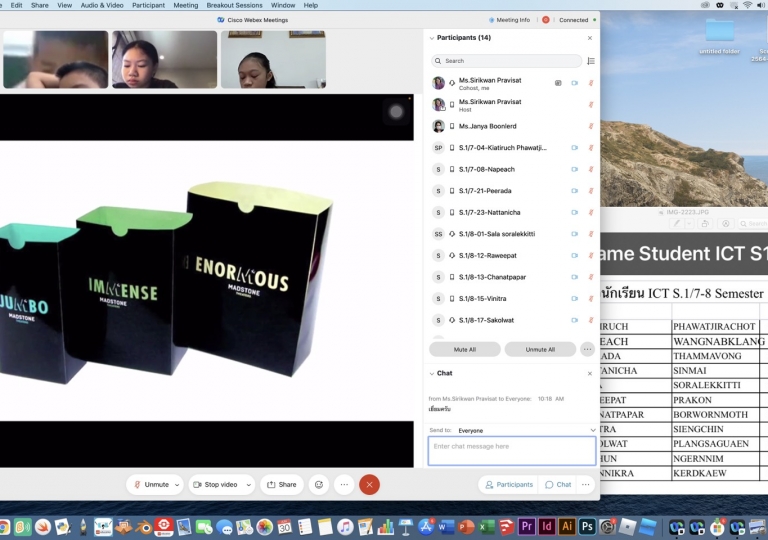Click the sort participants icon
Screen dimensions: 768x540
coord(591,61)
